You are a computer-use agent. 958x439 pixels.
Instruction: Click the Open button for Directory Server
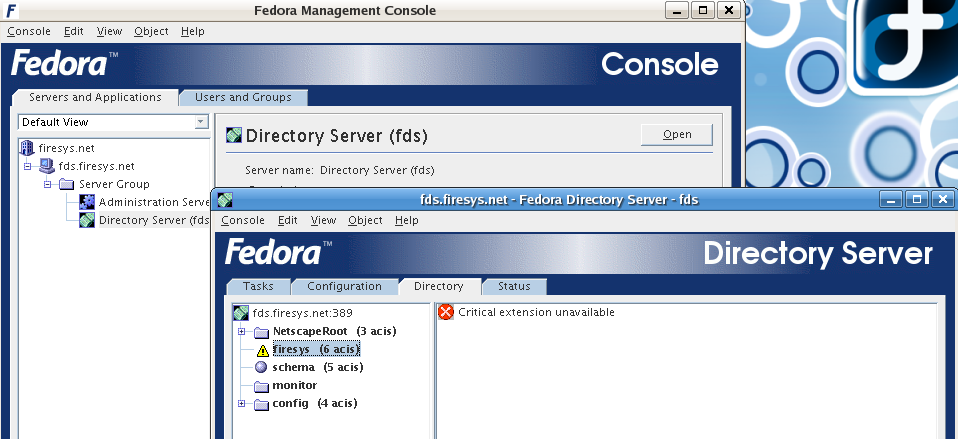[677, 135]
